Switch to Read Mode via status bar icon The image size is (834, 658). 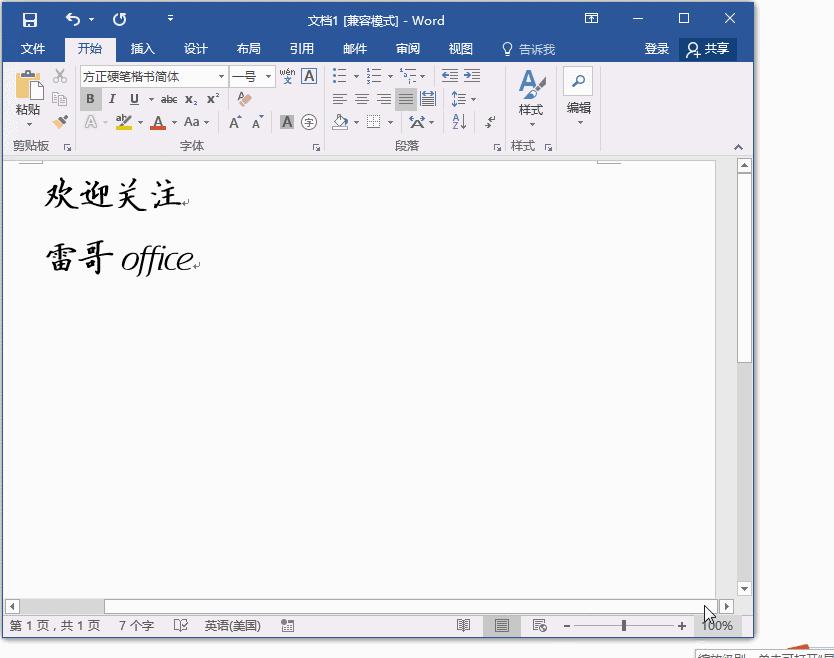[463, 625]
